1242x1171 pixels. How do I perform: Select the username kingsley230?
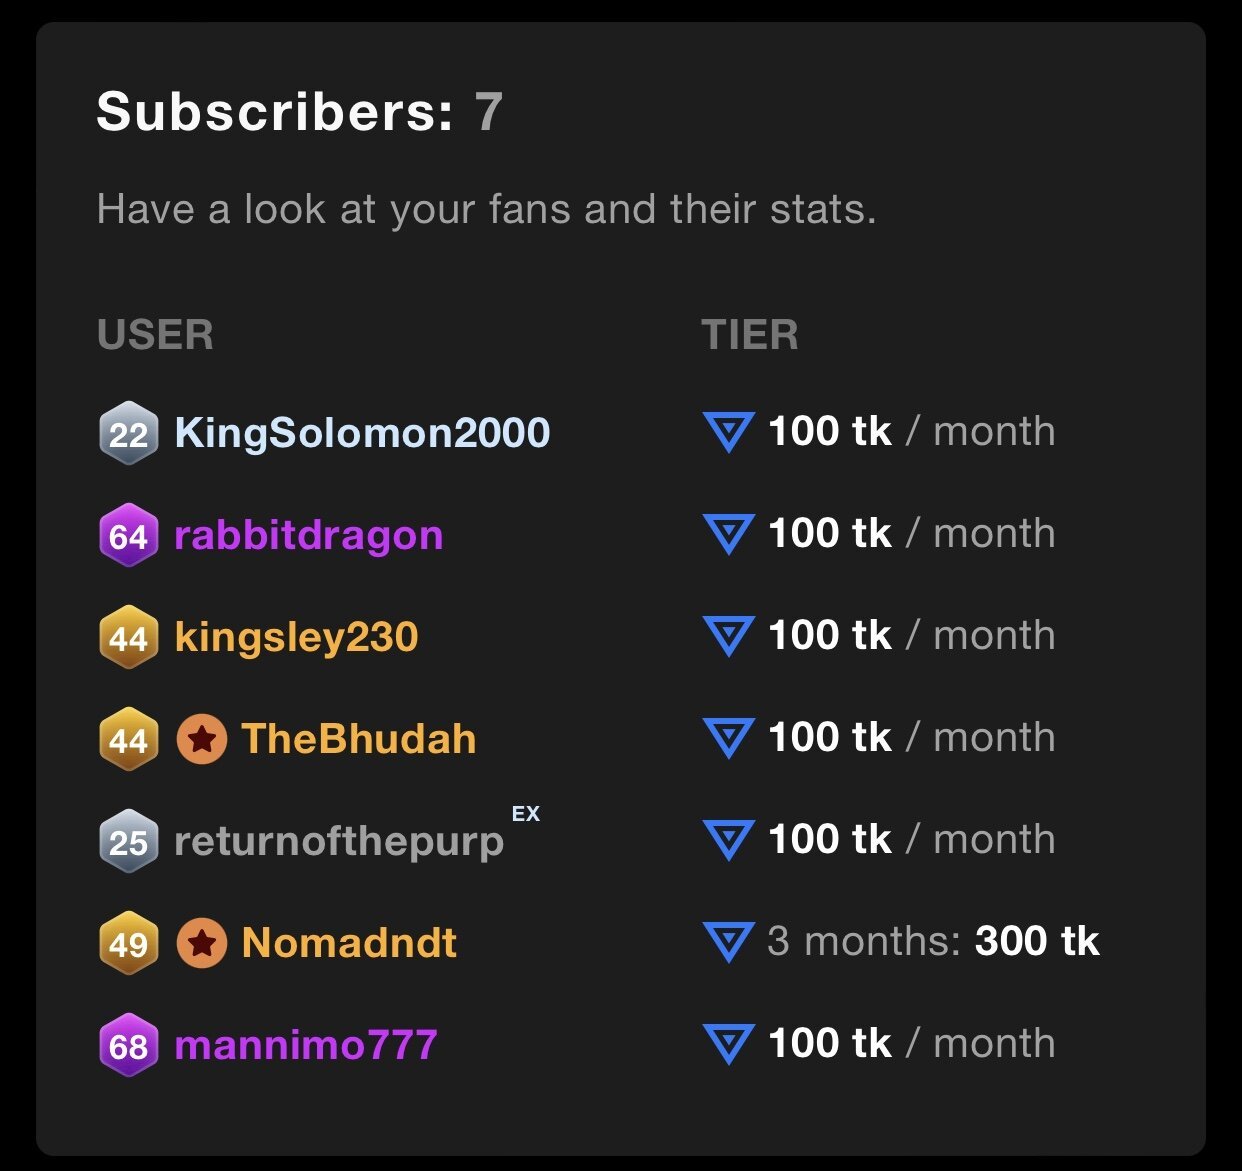coord(296,637)
